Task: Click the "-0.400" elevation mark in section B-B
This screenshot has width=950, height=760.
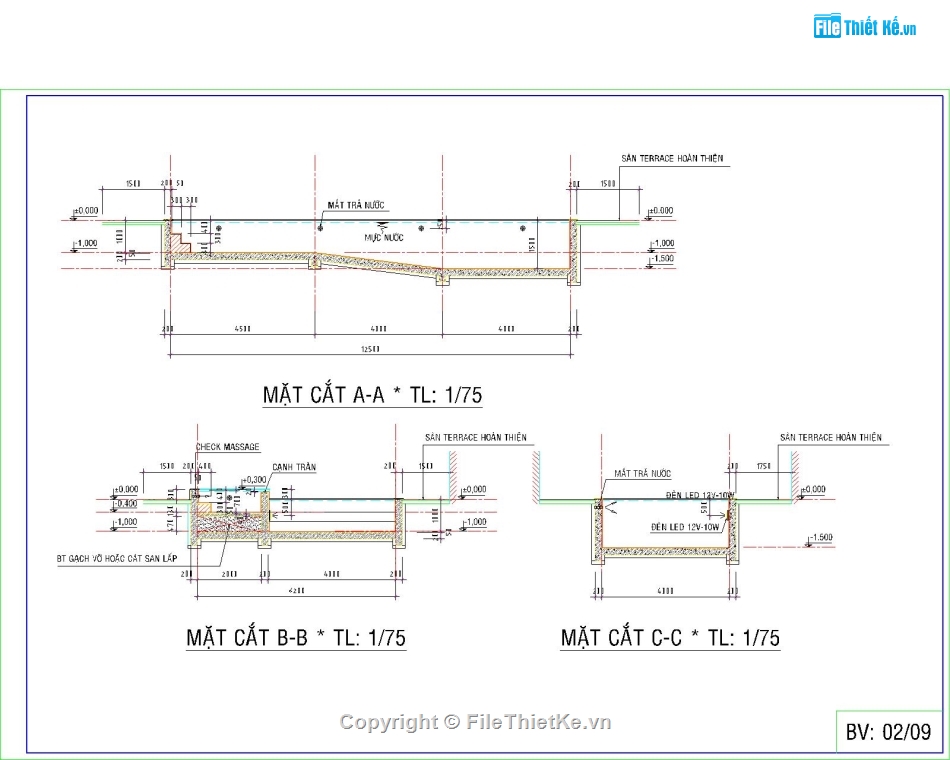Action: coord(125,504)
